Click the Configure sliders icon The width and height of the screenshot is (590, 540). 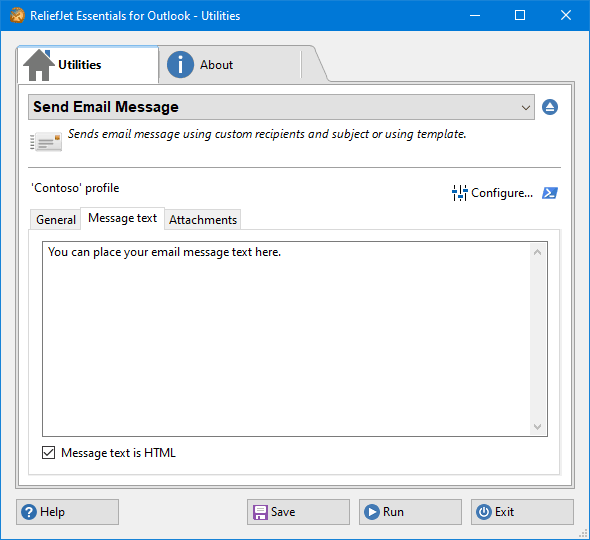click(459, 193)
